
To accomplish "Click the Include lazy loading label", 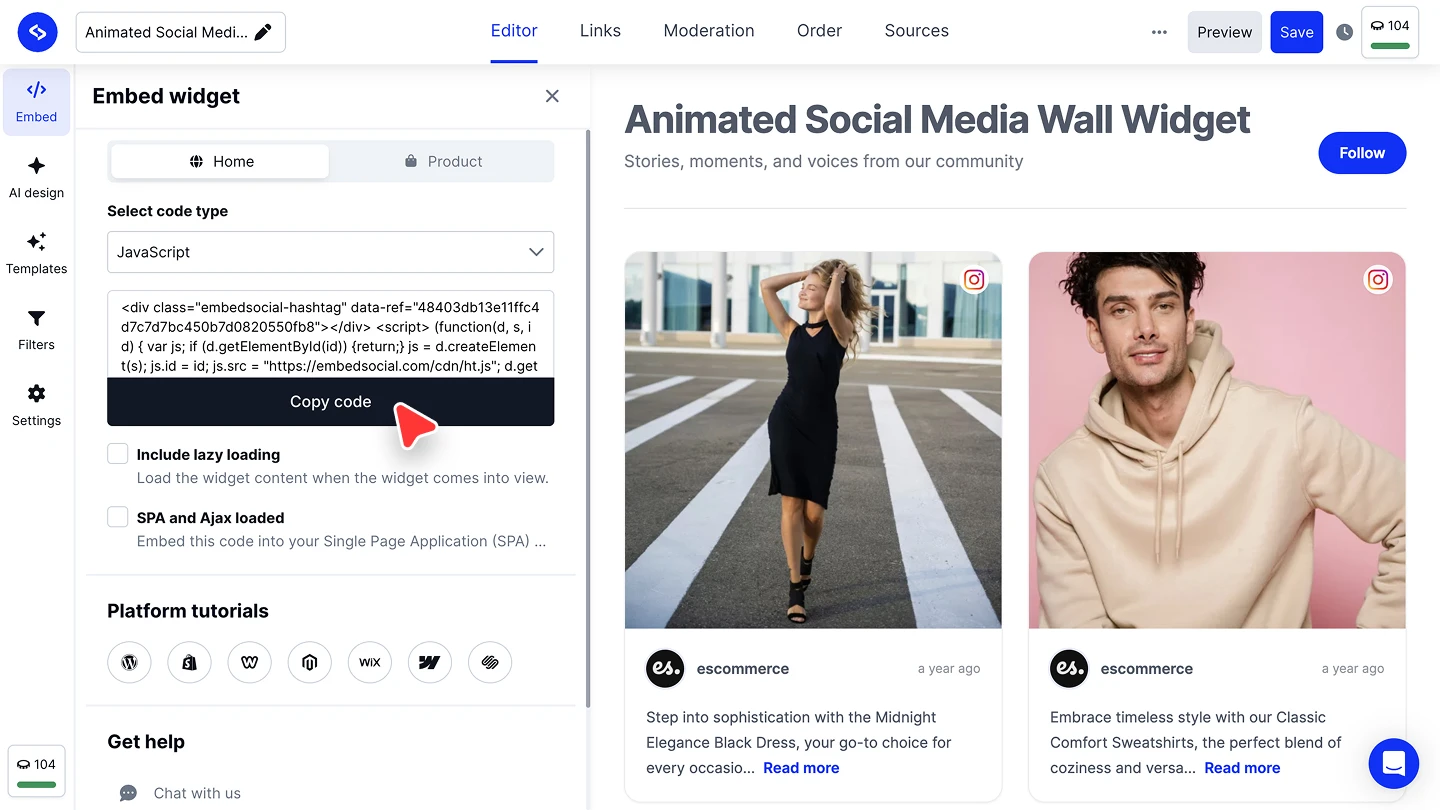I will coord(208,454).
